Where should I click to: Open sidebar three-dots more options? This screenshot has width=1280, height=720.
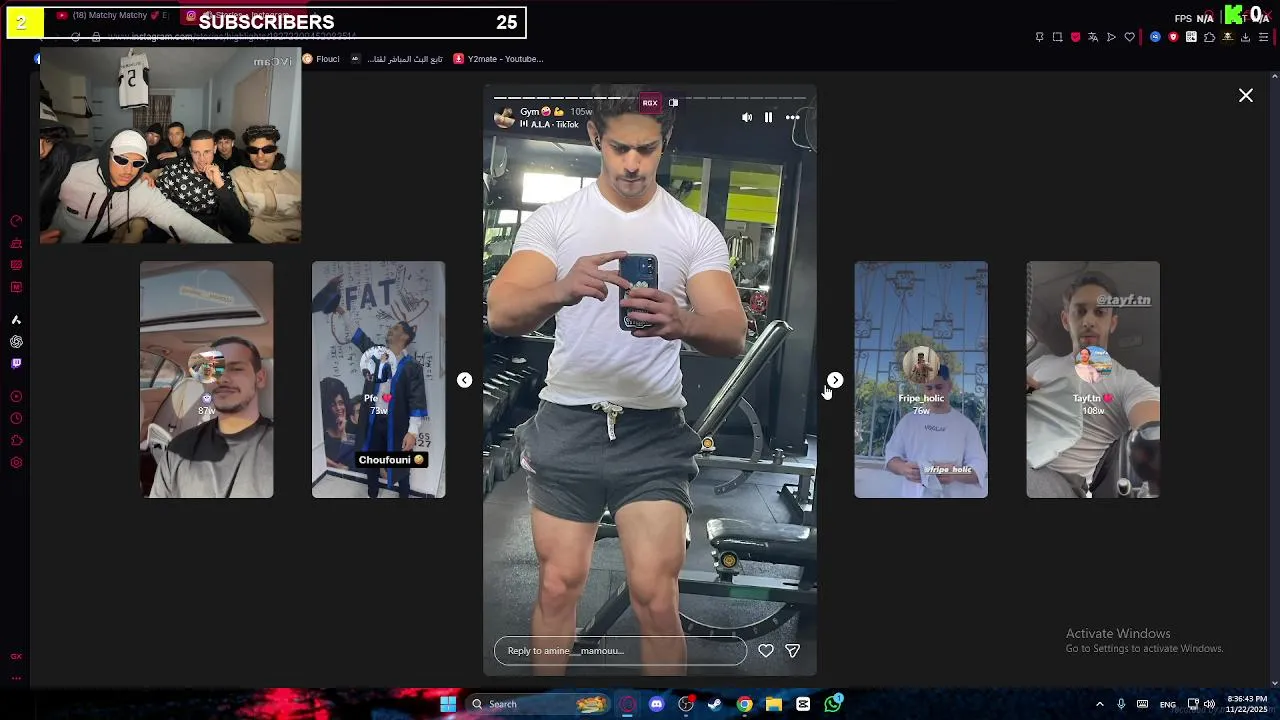[x=16, y=678]
